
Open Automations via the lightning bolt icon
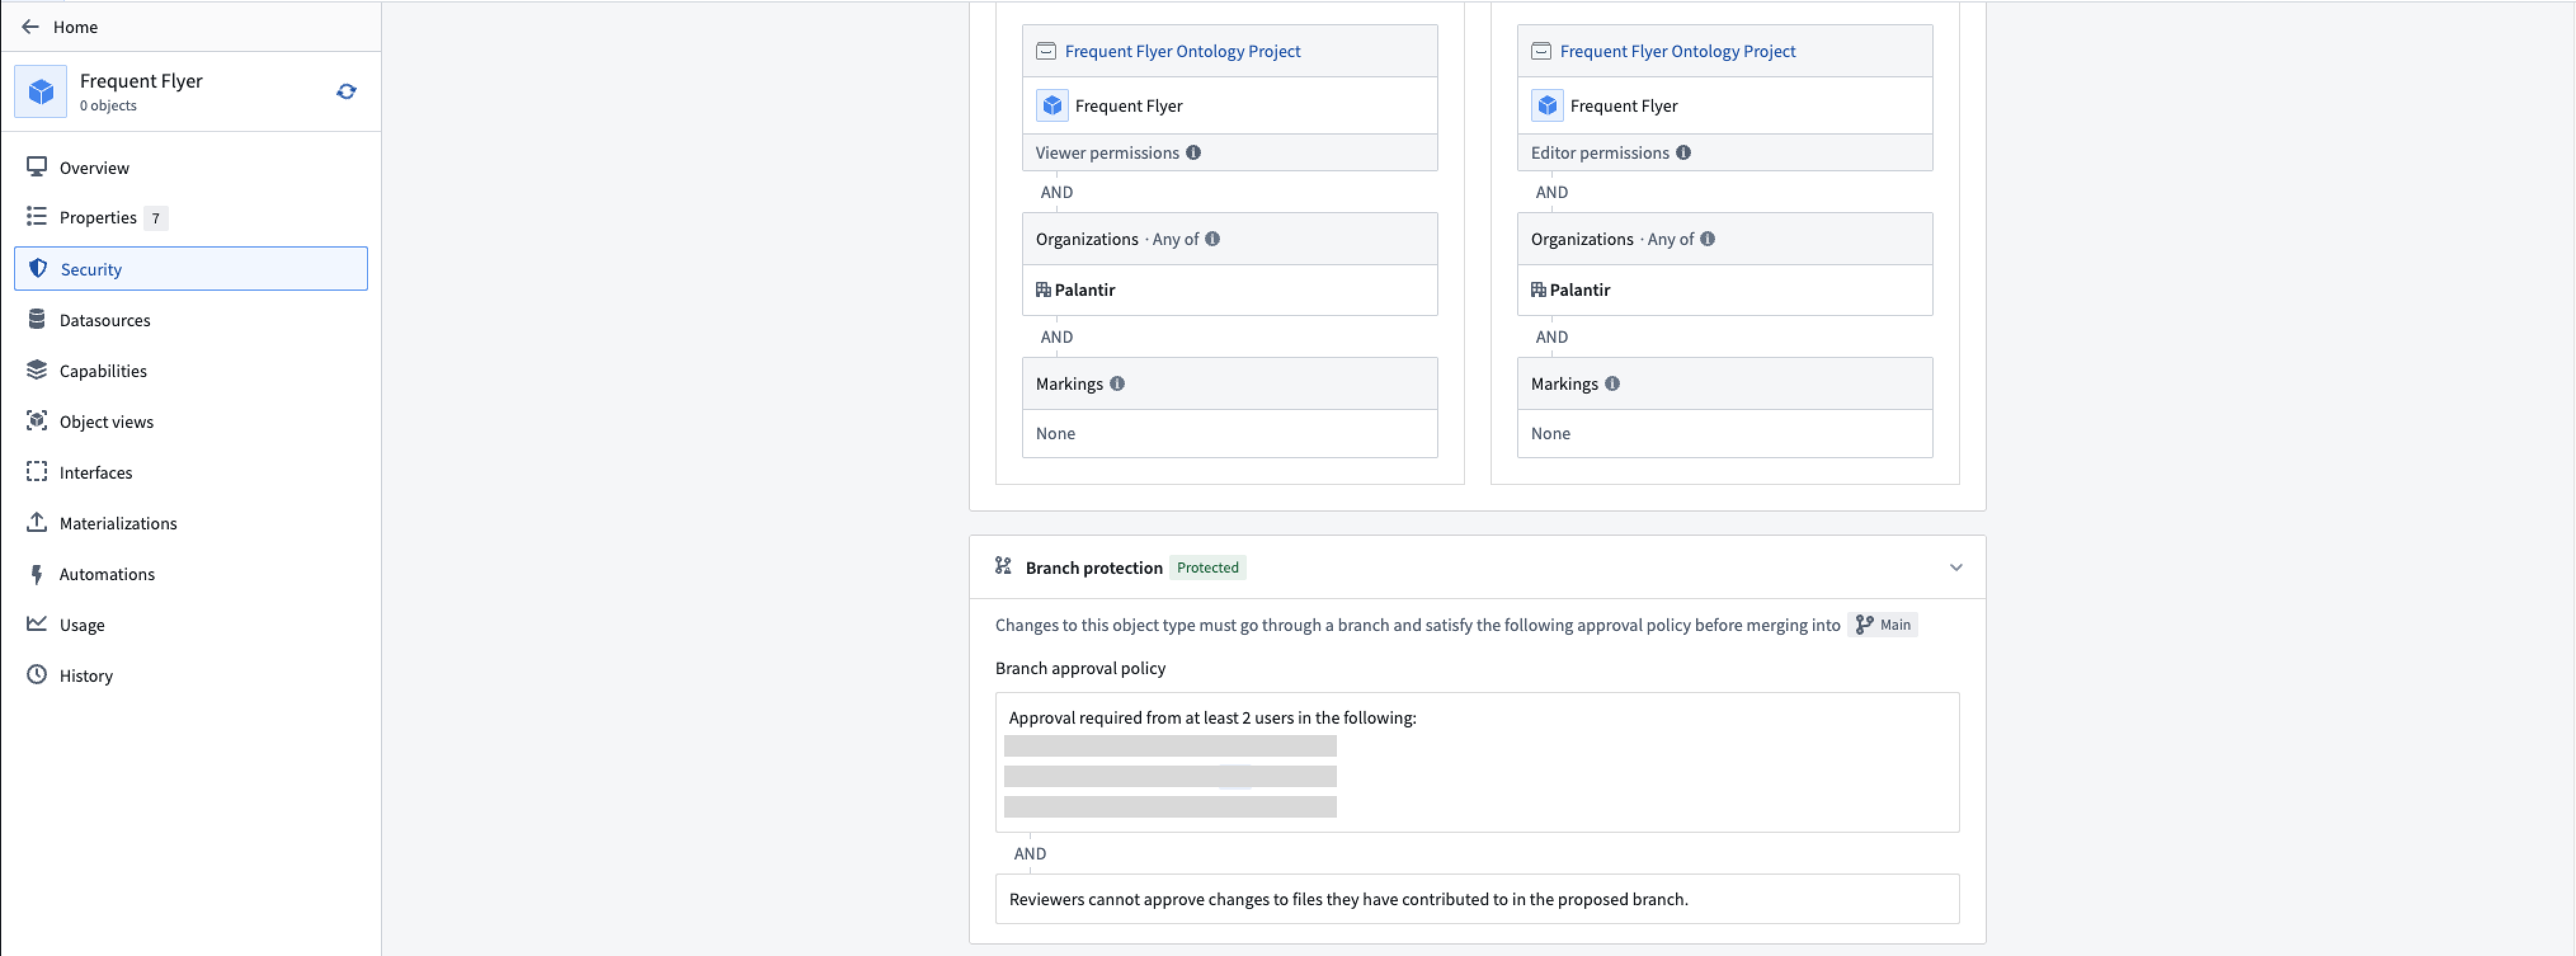[x=37, y=573]
